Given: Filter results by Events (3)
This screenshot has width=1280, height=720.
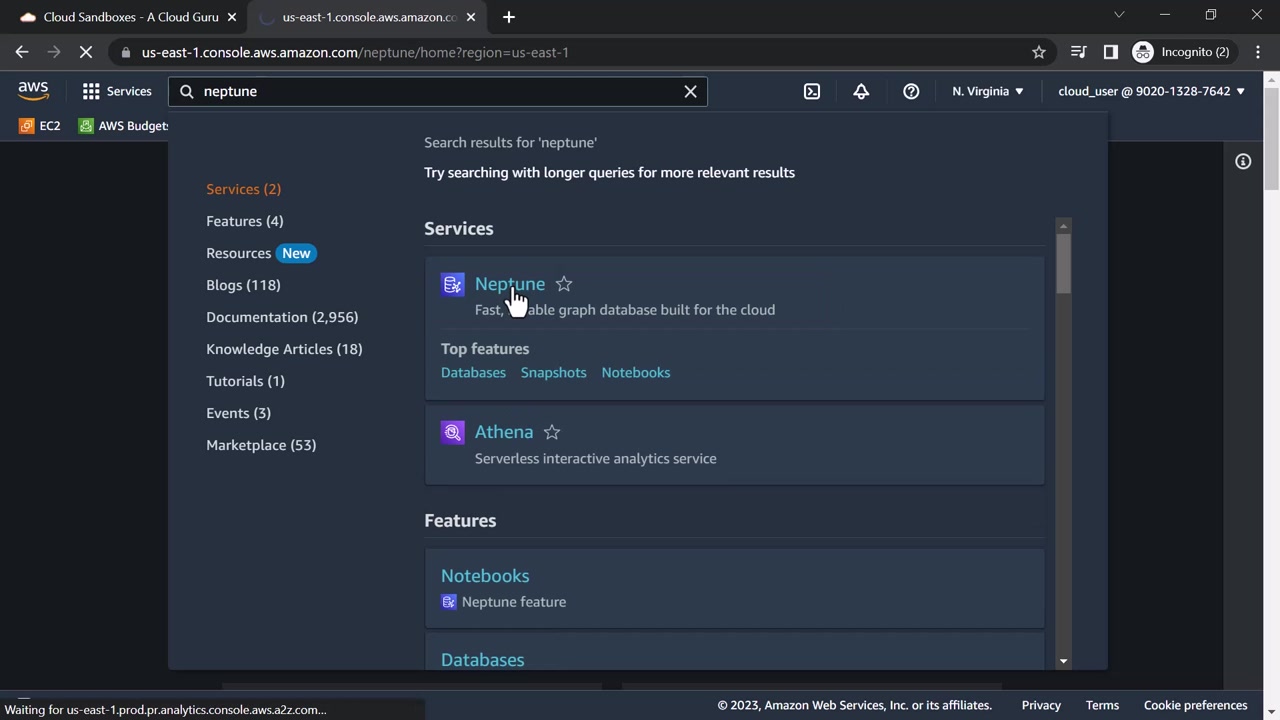Looking at the screenshot, I should coord(238,413).
